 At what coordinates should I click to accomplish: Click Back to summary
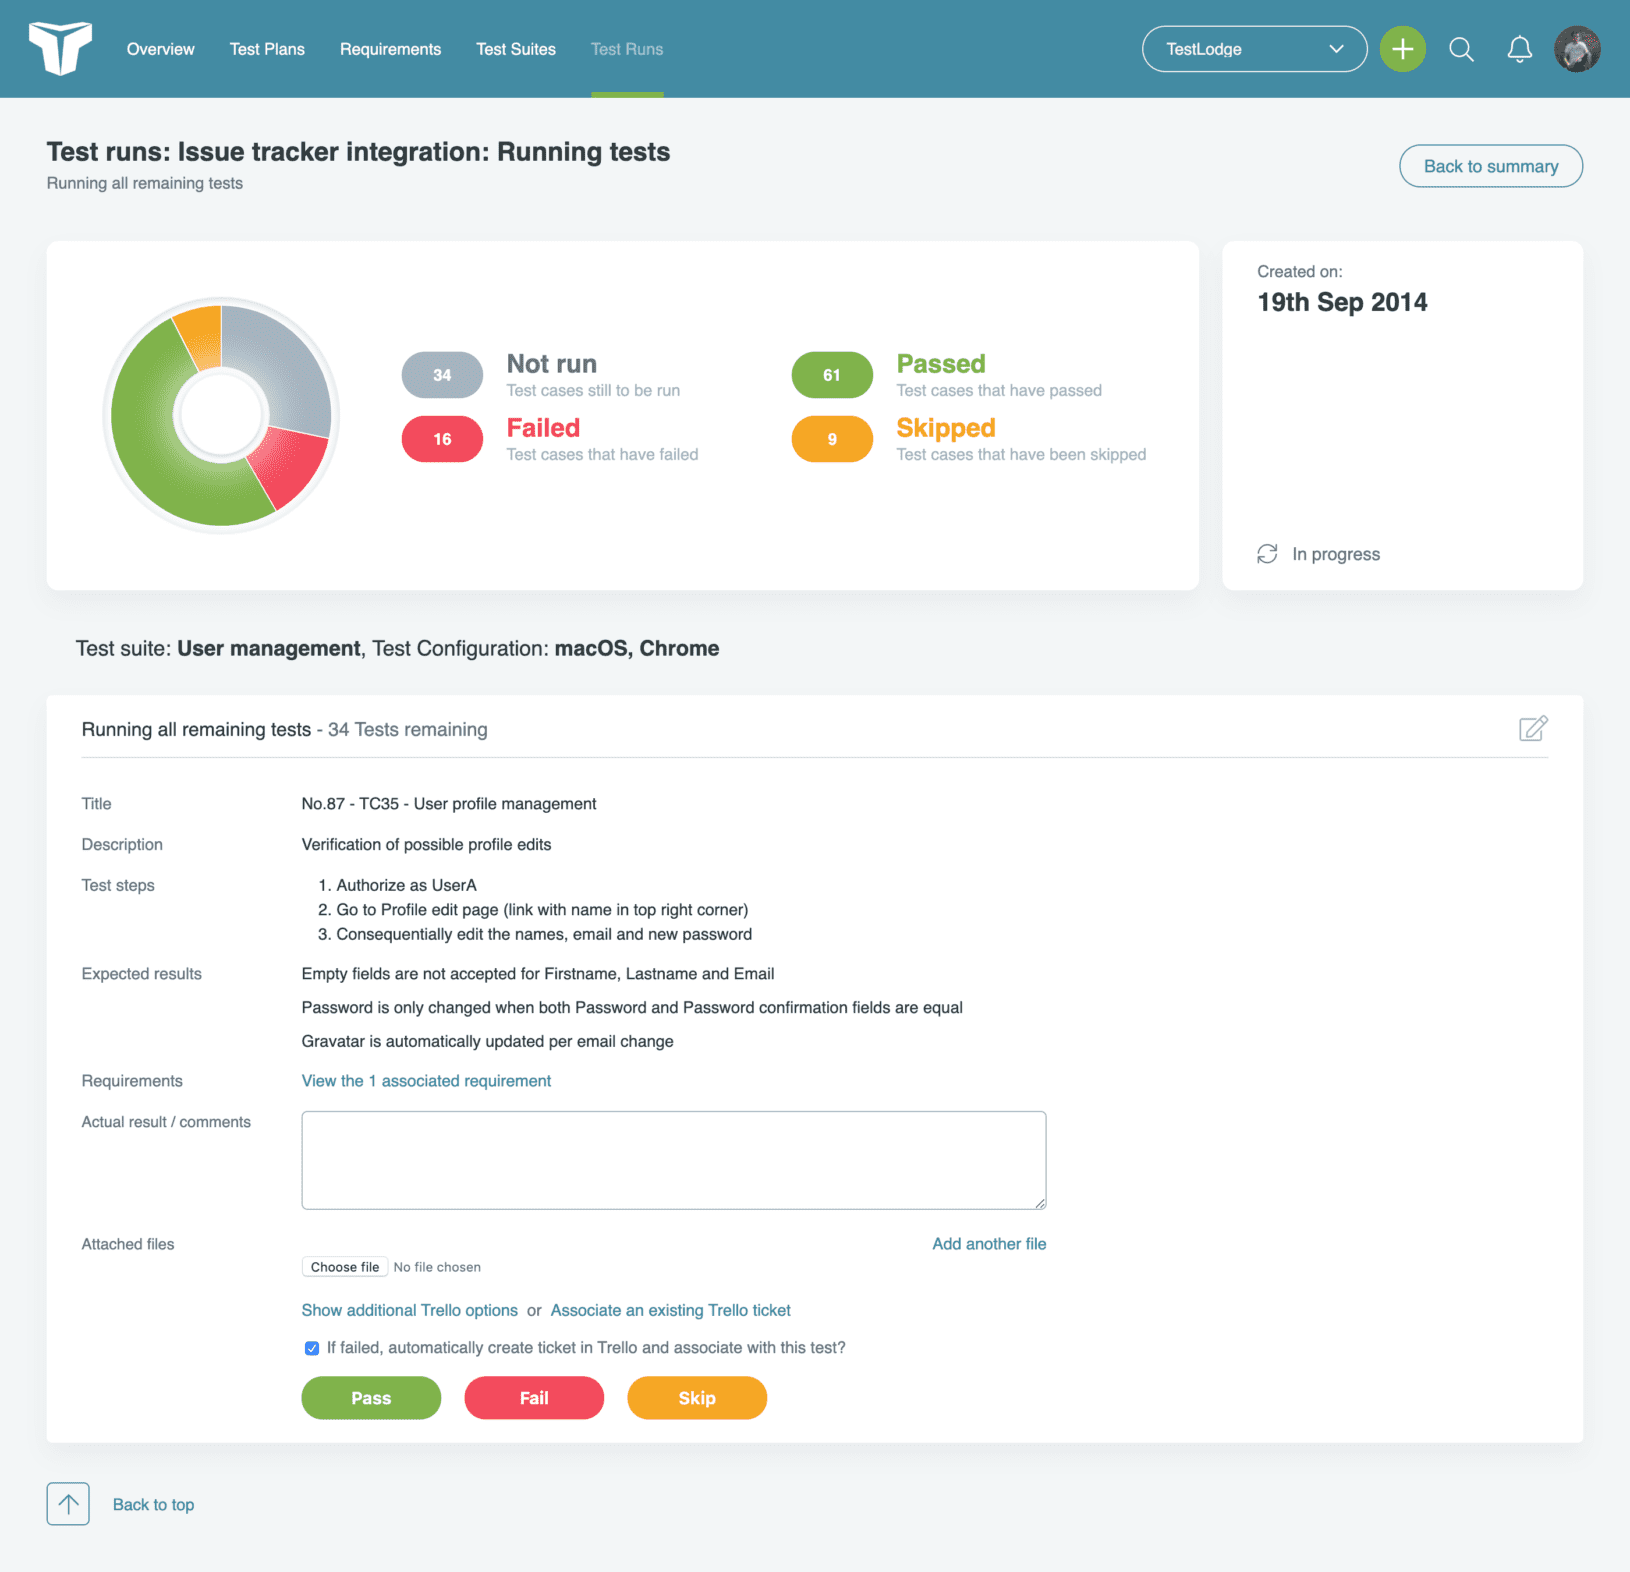click(x=1490, y=165)
